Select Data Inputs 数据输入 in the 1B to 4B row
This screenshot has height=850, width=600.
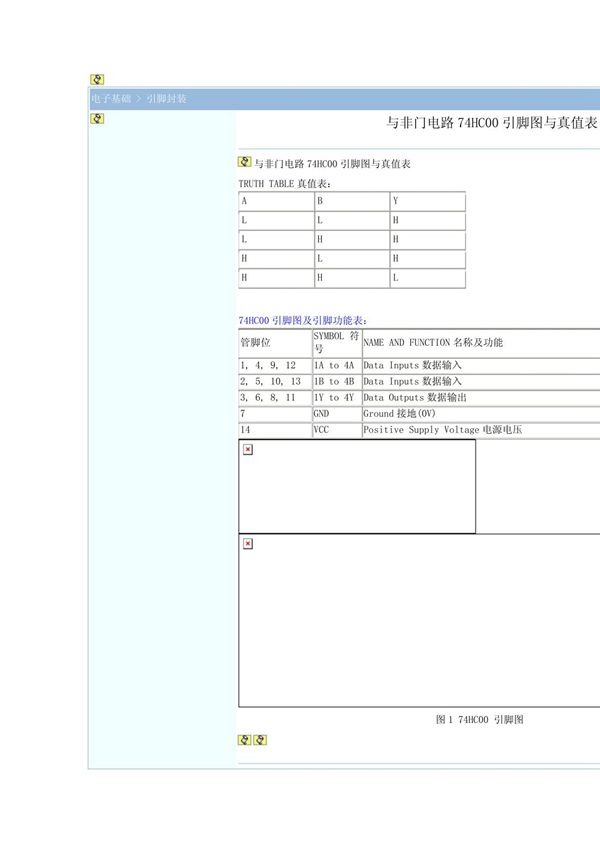tap(481, 382)
